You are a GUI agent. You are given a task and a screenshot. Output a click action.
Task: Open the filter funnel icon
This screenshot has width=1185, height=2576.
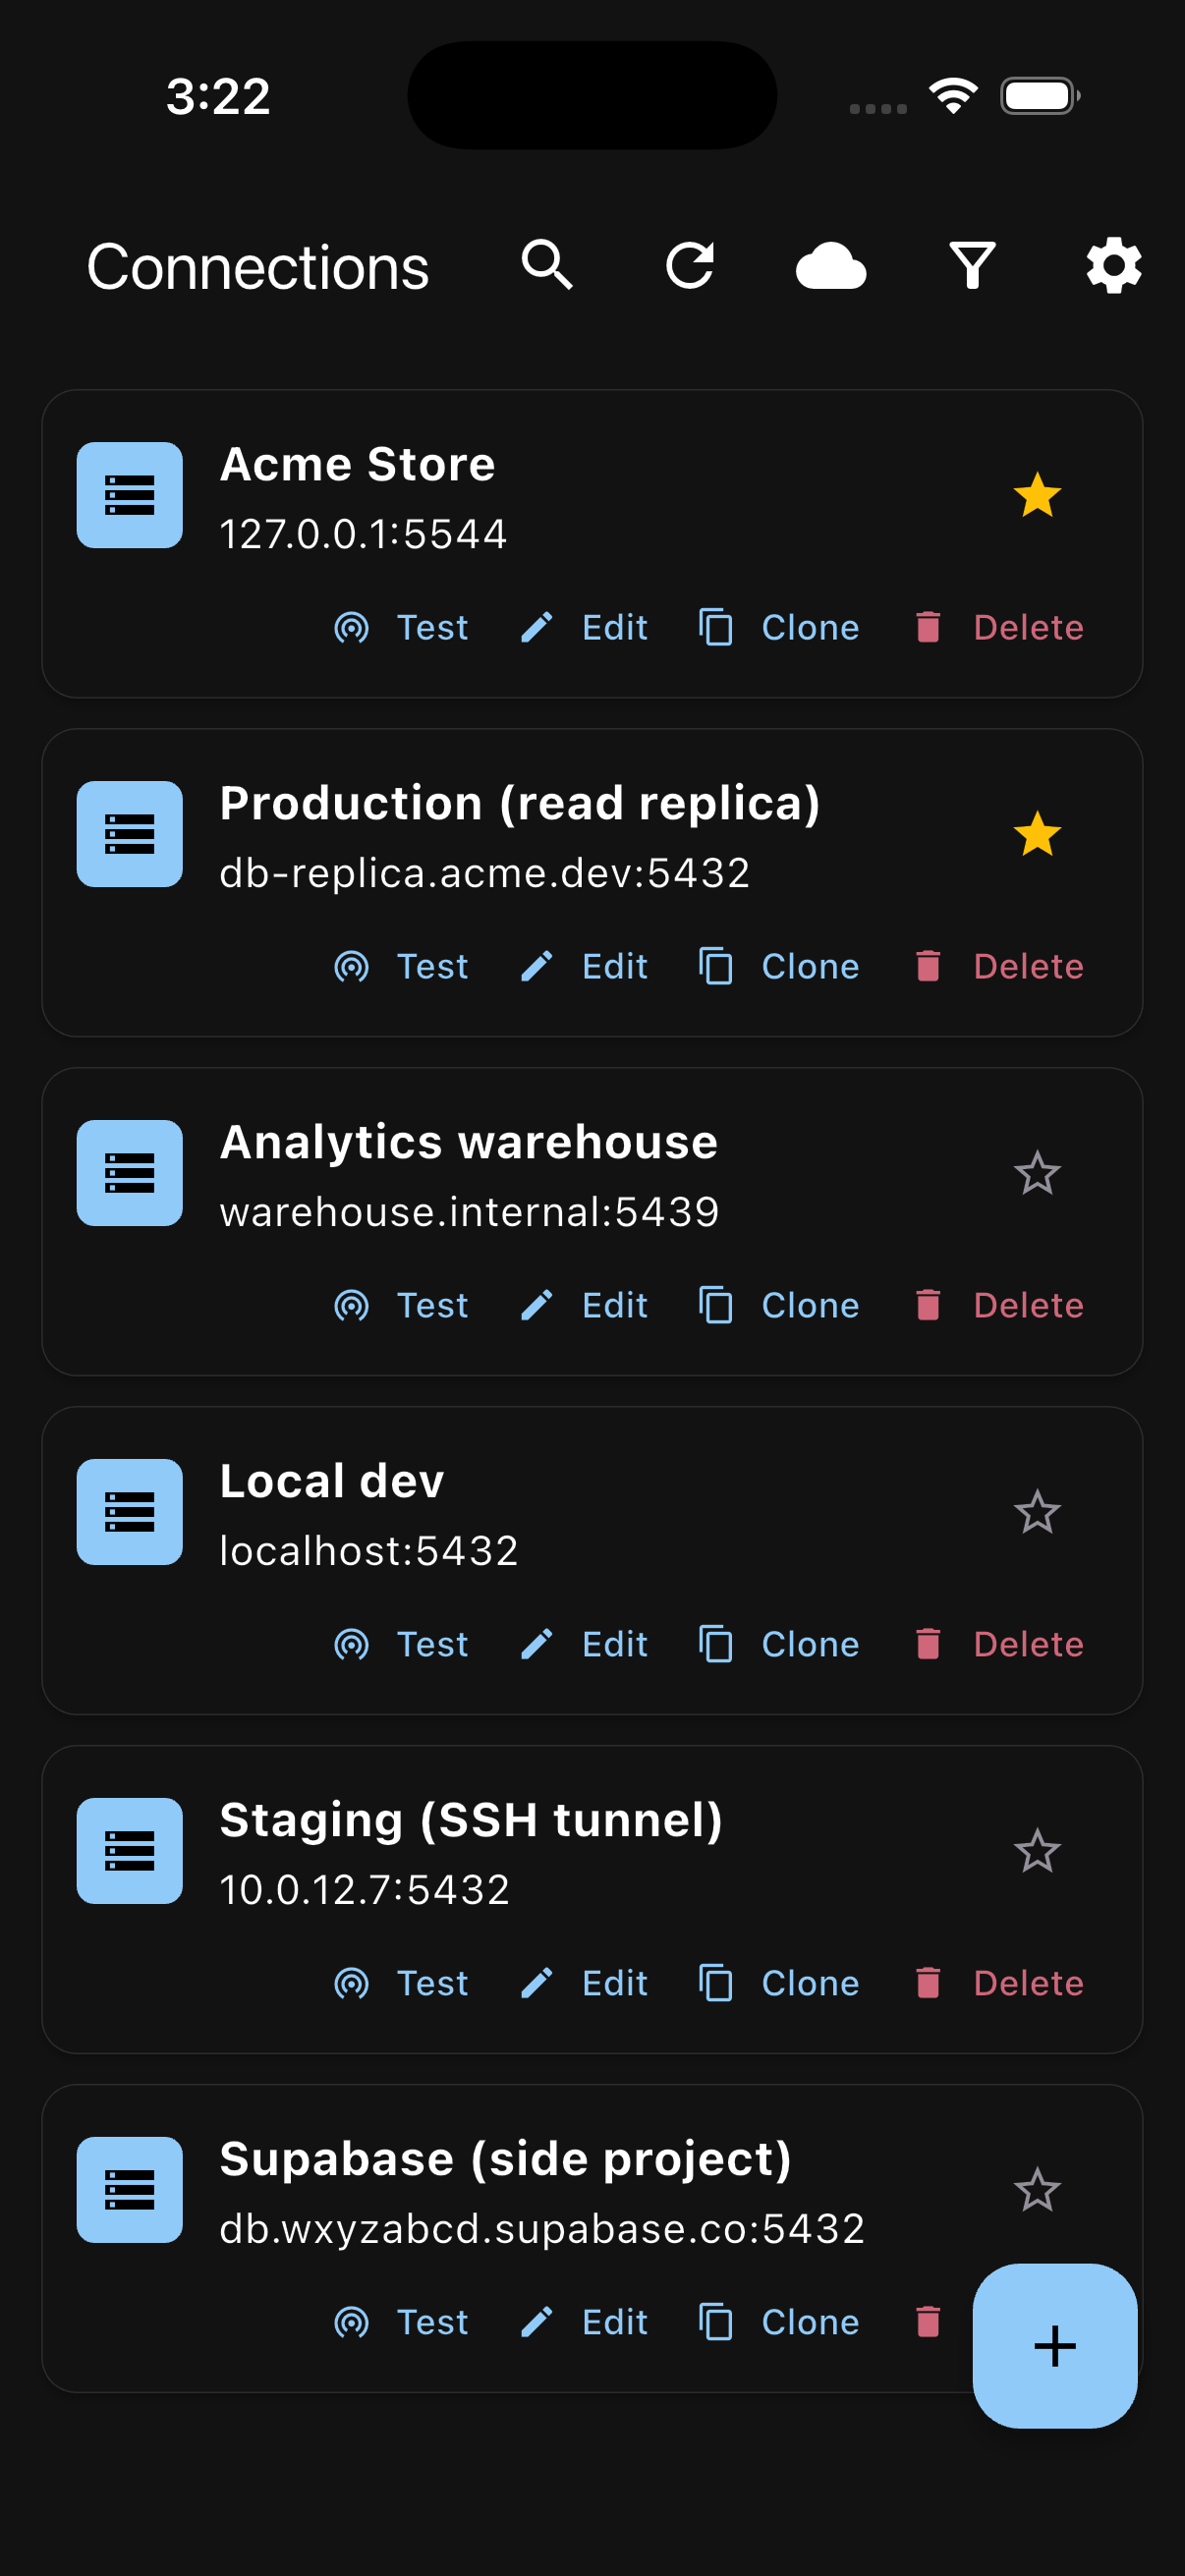(x=972, y=266)
